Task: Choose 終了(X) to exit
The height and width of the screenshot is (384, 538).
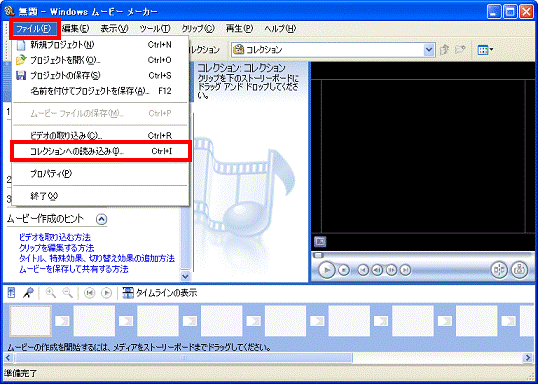Action: (100, 196)
